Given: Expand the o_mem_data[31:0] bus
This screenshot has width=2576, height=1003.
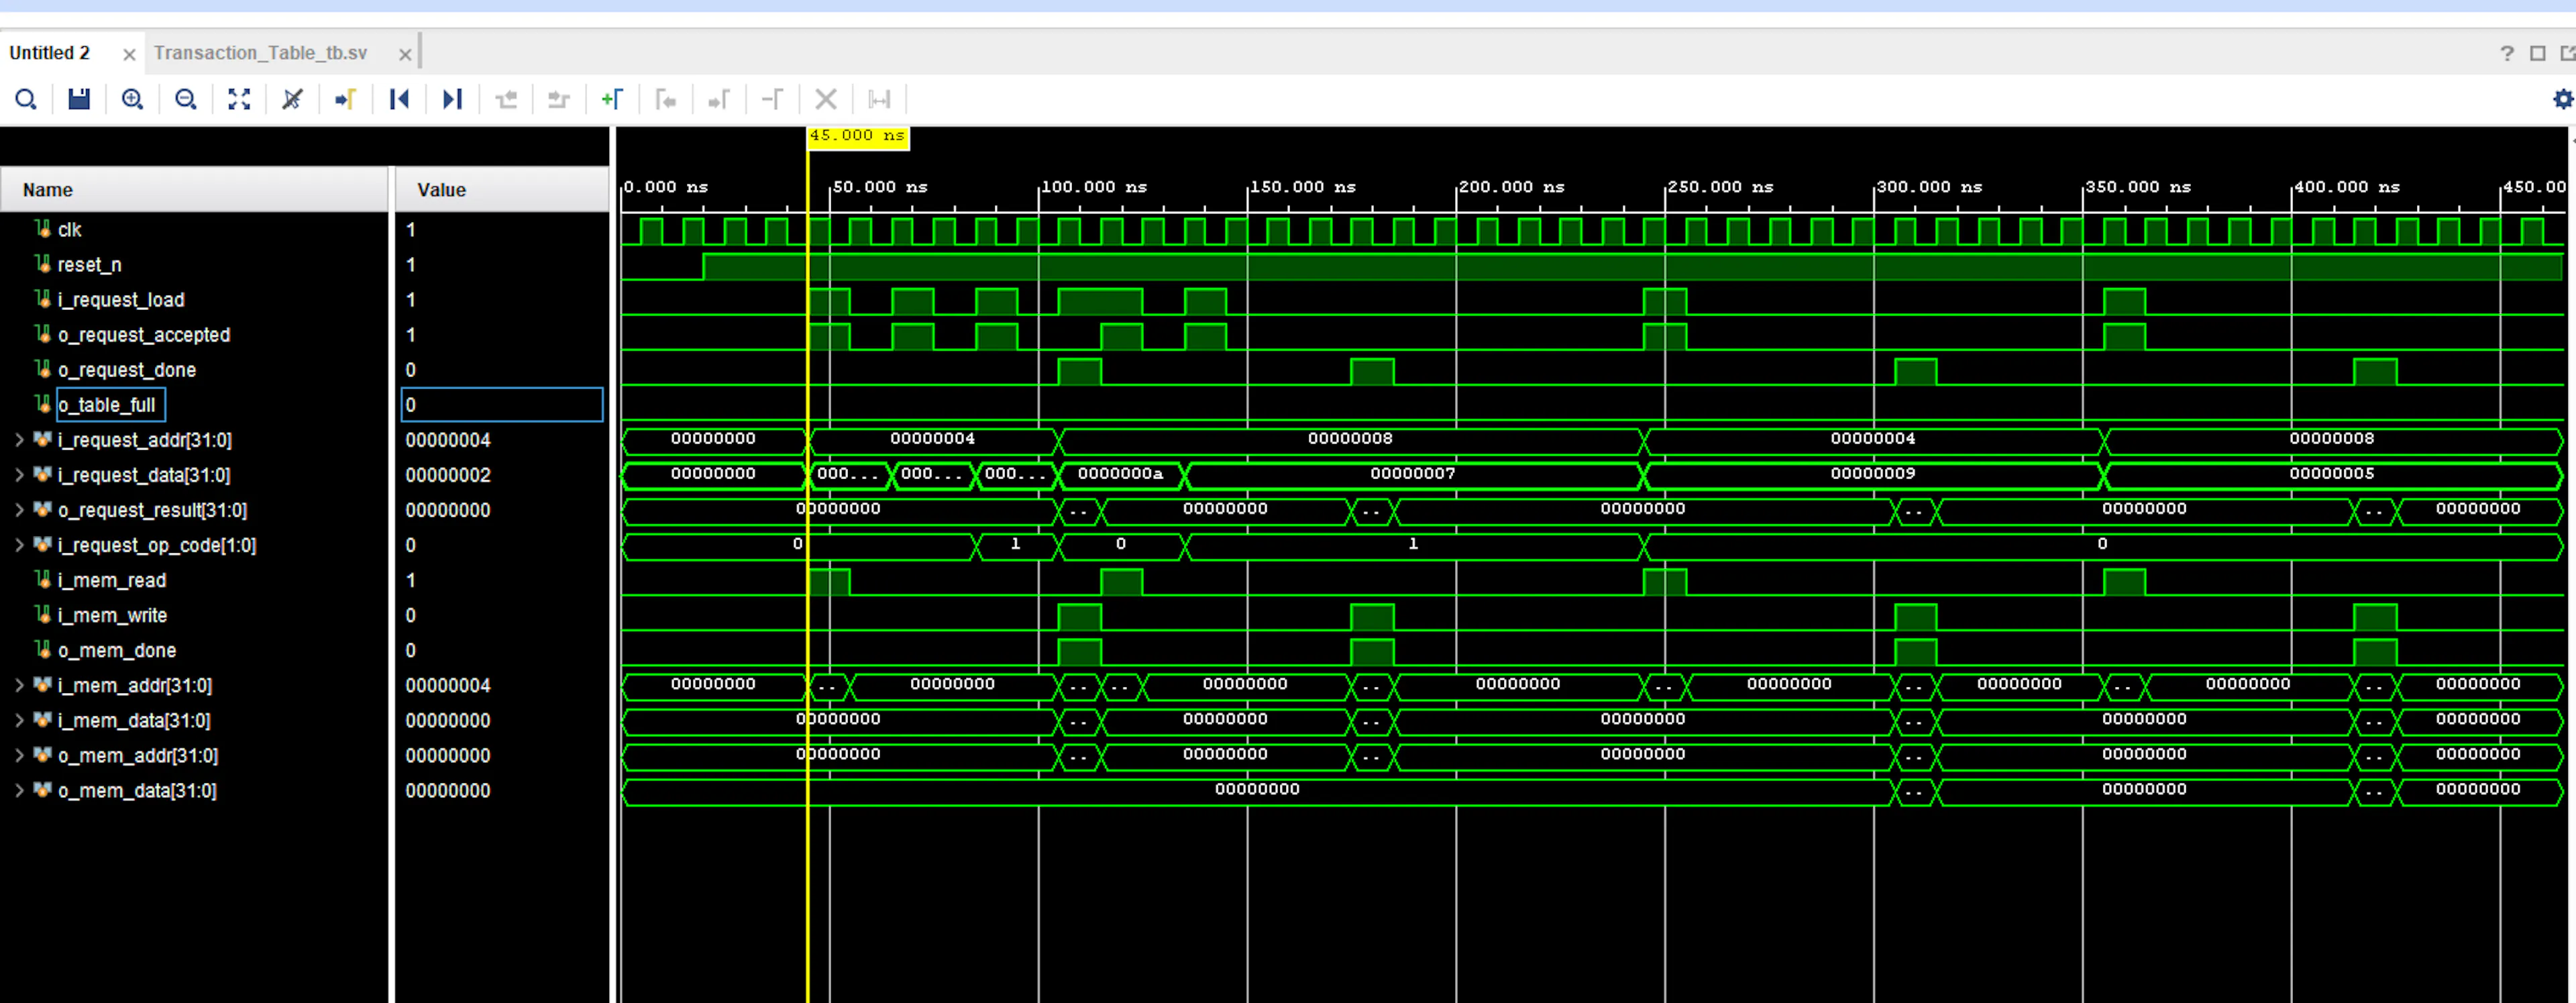Looking at the screenshot, I should tap(19, 790).
